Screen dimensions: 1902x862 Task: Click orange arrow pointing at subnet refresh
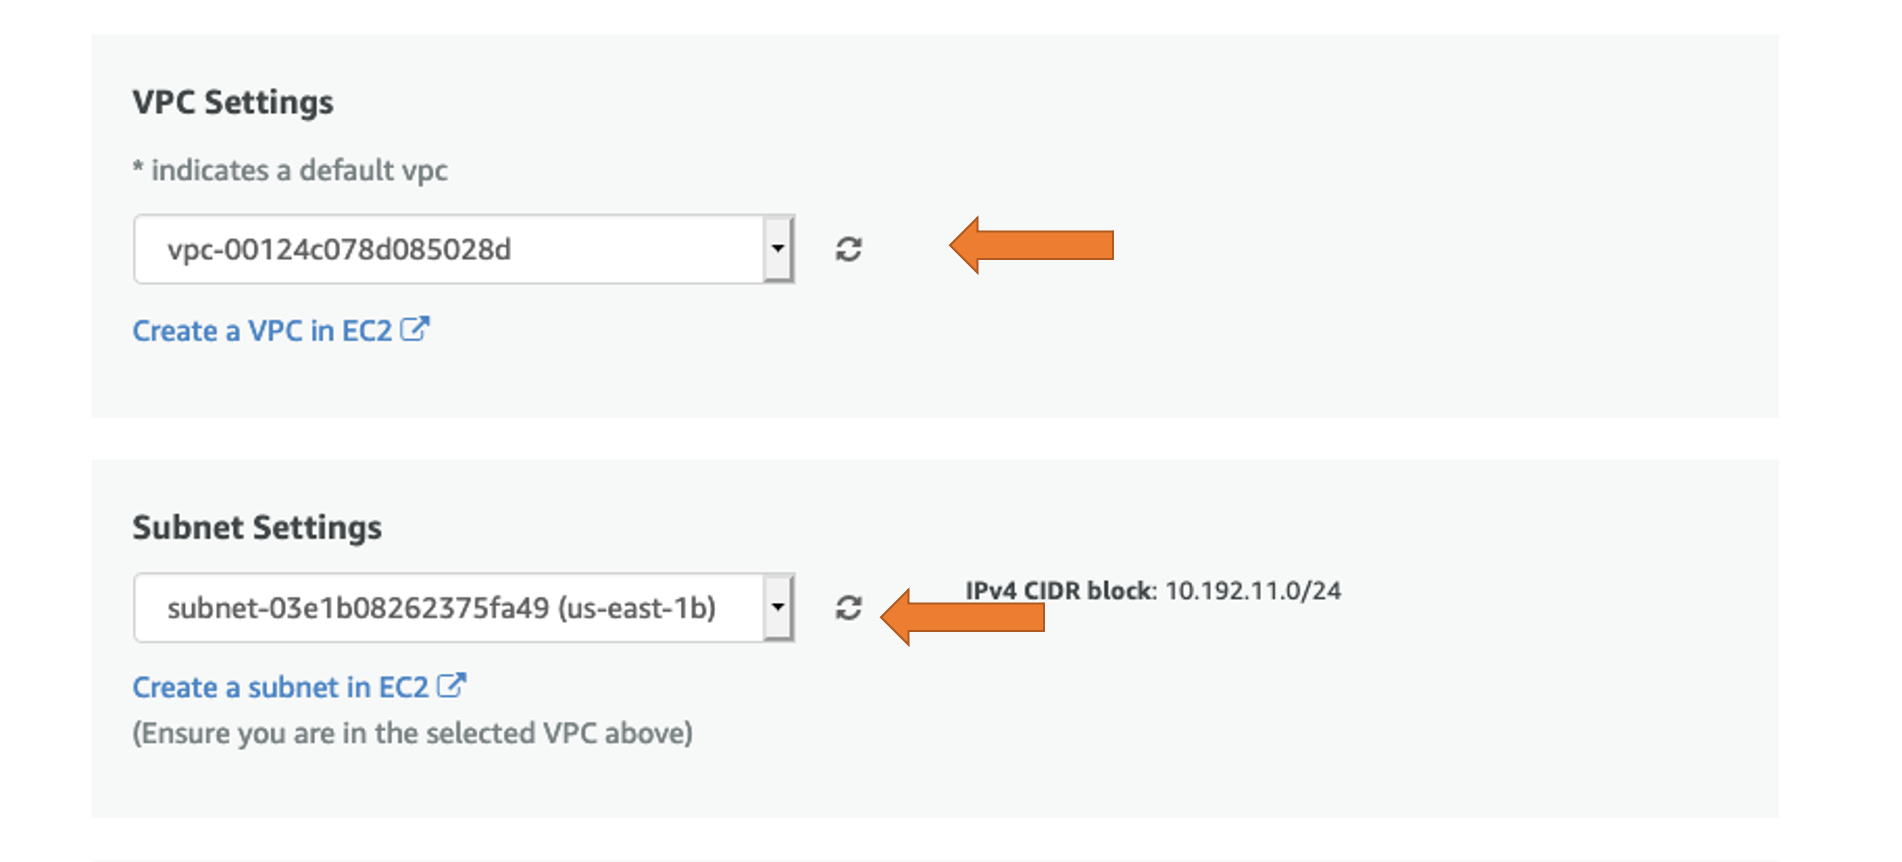tap(962, 617)
